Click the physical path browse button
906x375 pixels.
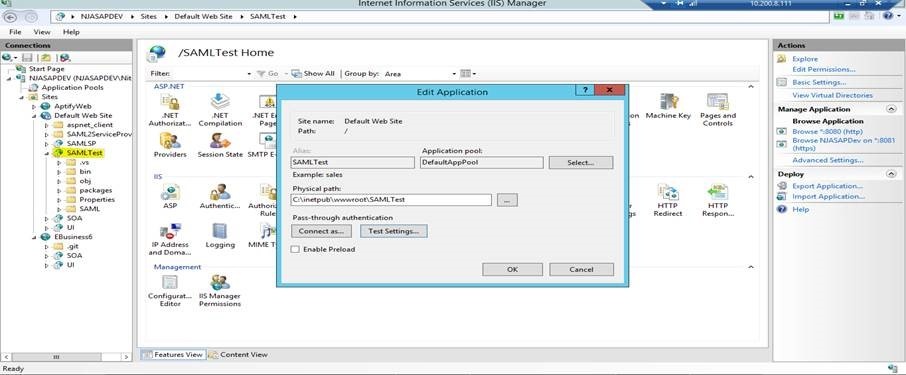[x=507, y=200]
